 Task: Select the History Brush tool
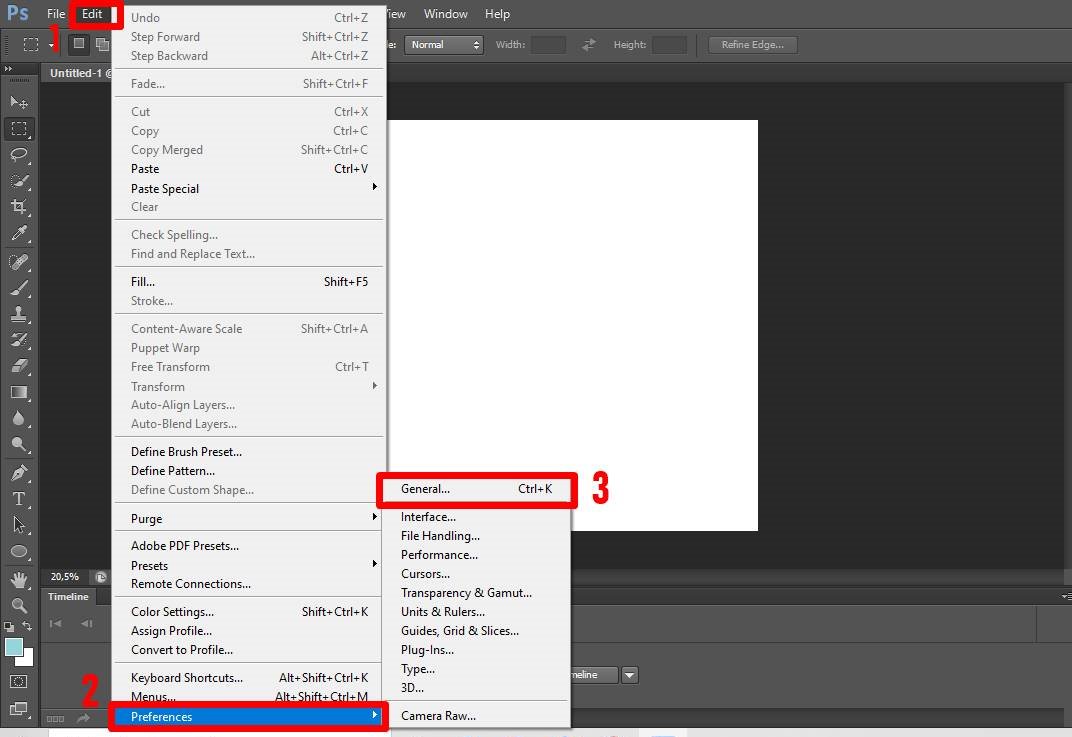(18, 340)
